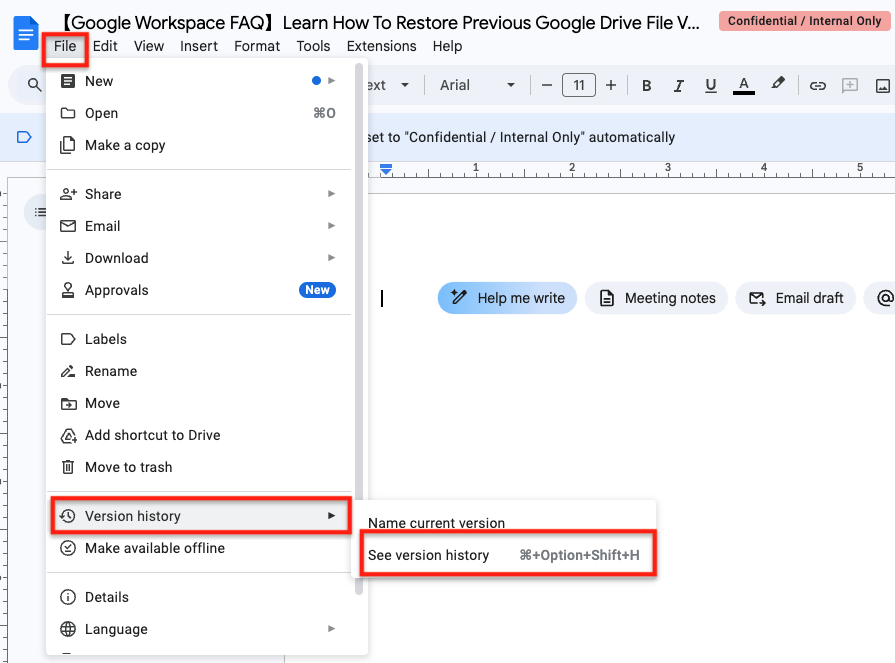Choose Open from the File menu
Viewport: 895px width, 663px height.
[199, 113]
